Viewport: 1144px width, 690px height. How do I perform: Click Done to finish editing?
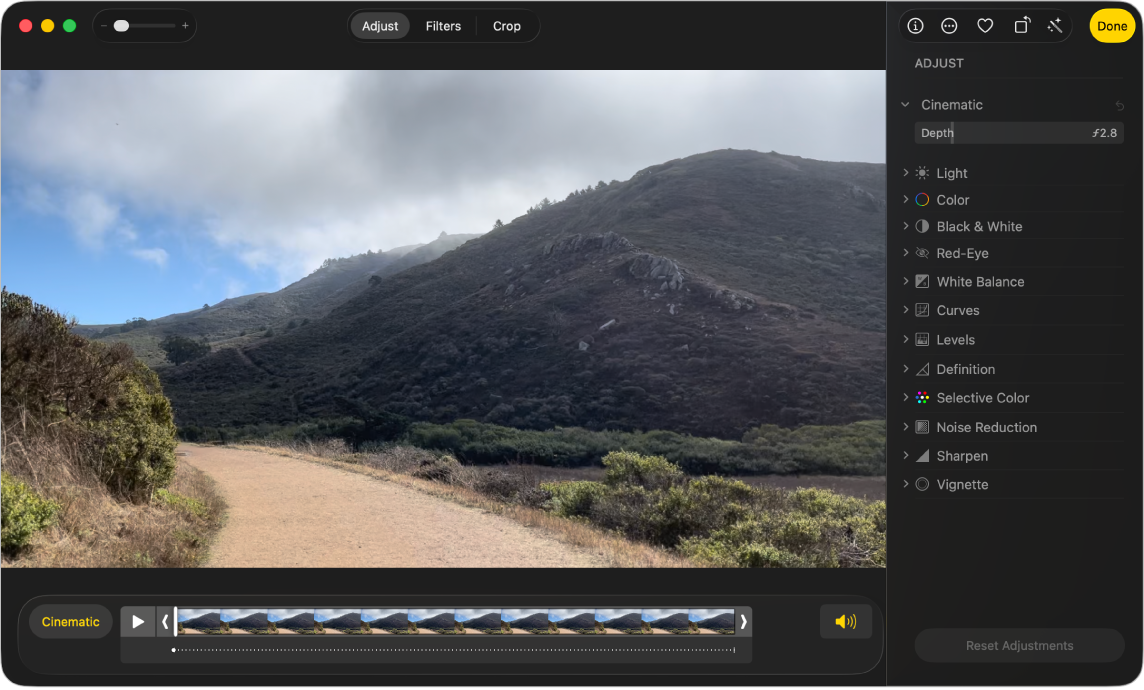[x=1111, y=26]
